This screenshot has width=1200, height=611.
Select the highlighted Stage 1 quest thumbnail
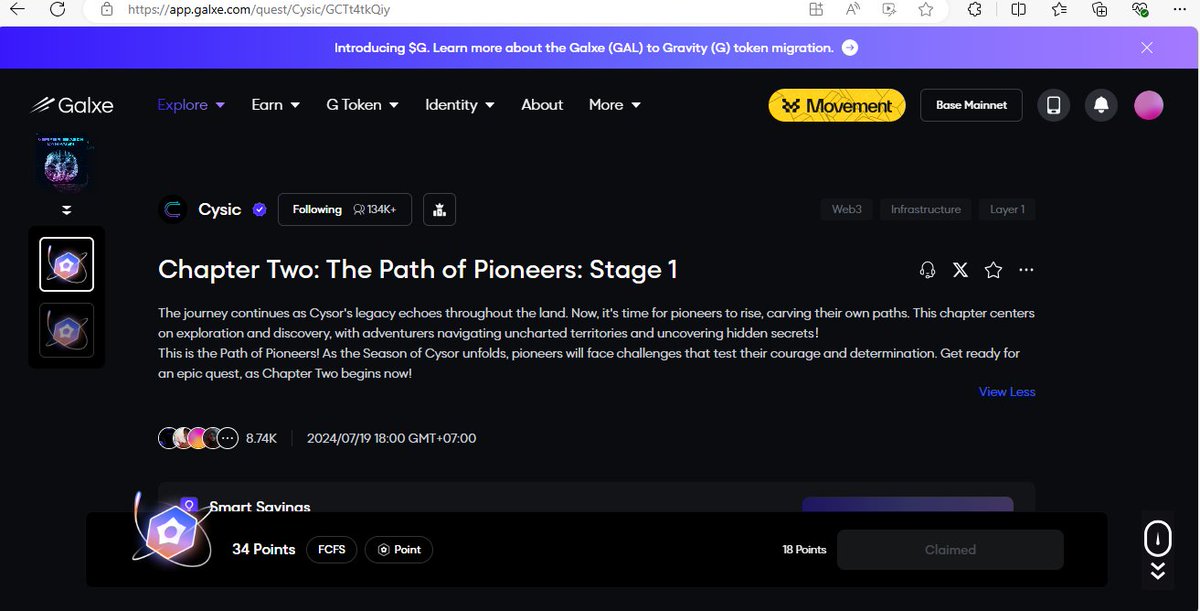tap(66, 264)
